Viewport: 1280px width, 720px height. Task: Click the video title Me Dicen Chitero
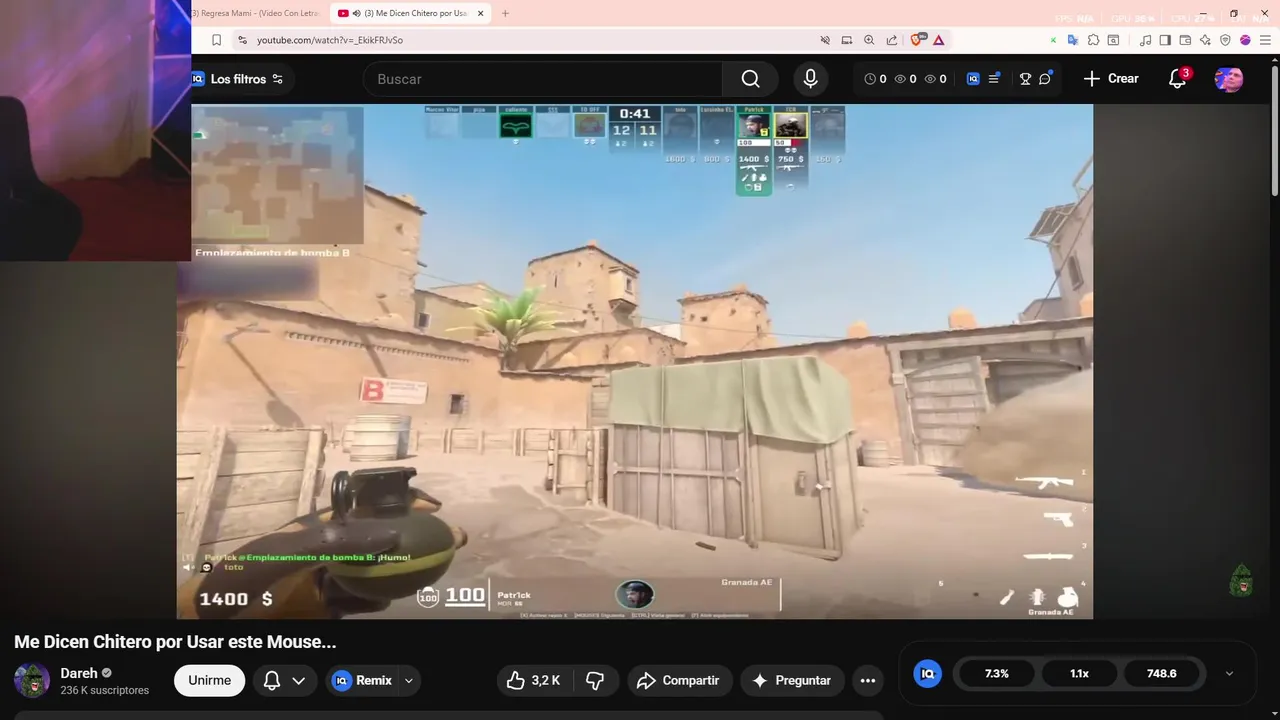point(175,642)
